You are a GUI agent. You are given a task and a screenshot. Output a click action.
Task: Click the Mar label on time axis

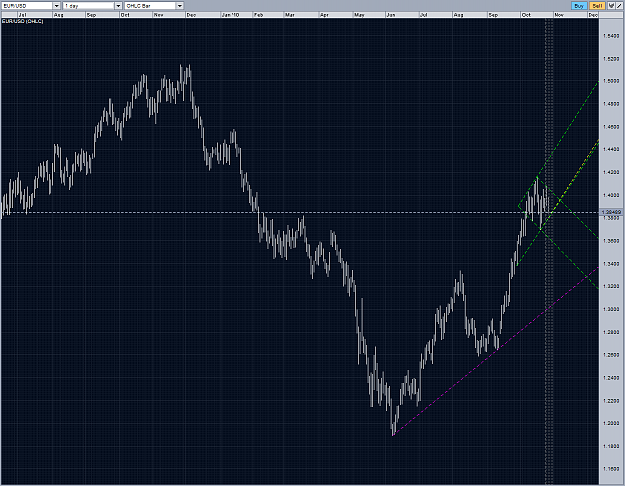(290, 15)
